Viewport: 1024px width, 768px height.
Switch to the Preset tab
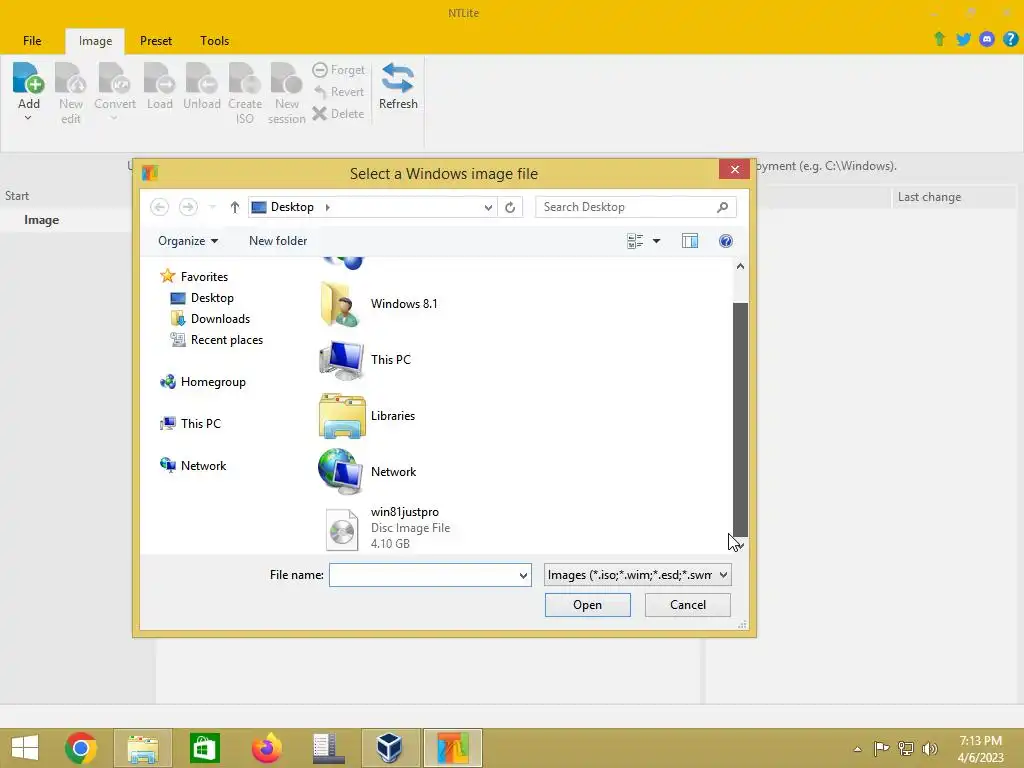(156, 40)
